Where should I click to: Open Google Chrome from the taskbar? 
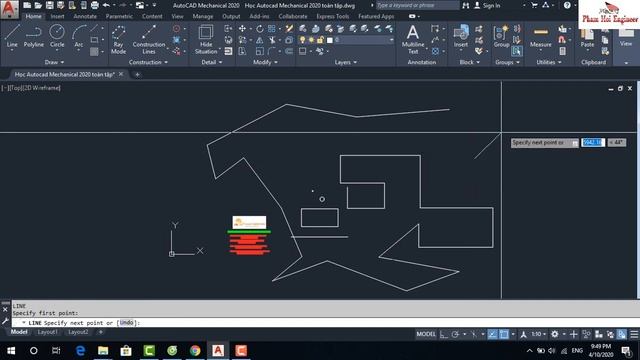point(195,351)
